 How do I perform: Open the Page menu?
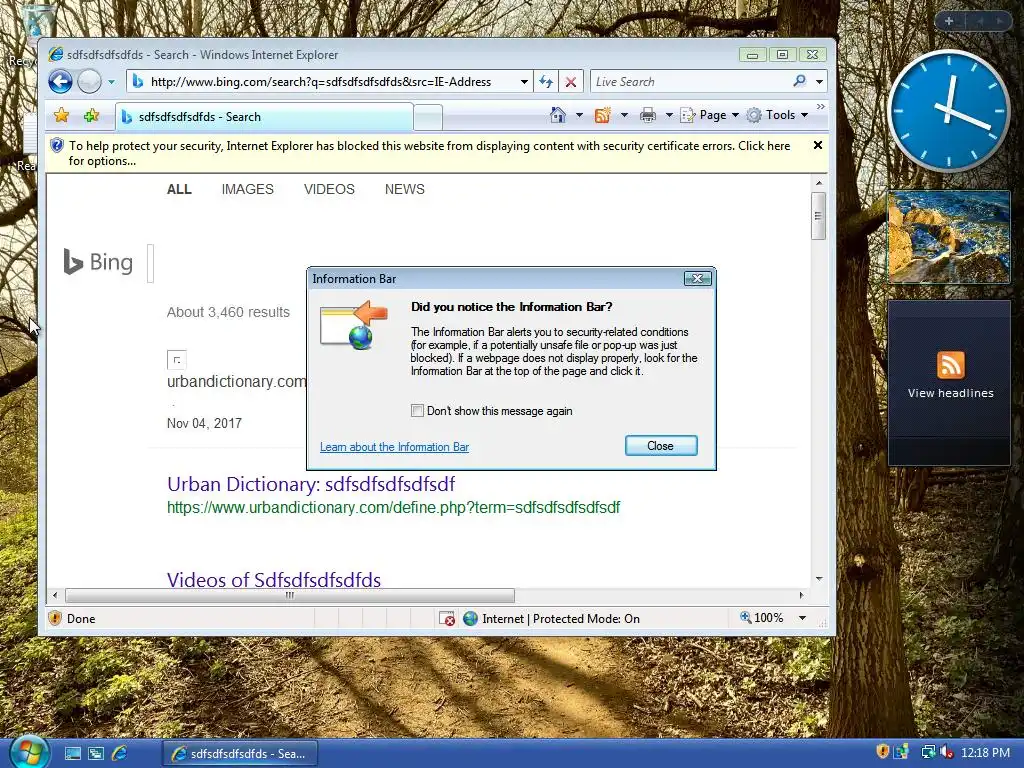[710, 115]
